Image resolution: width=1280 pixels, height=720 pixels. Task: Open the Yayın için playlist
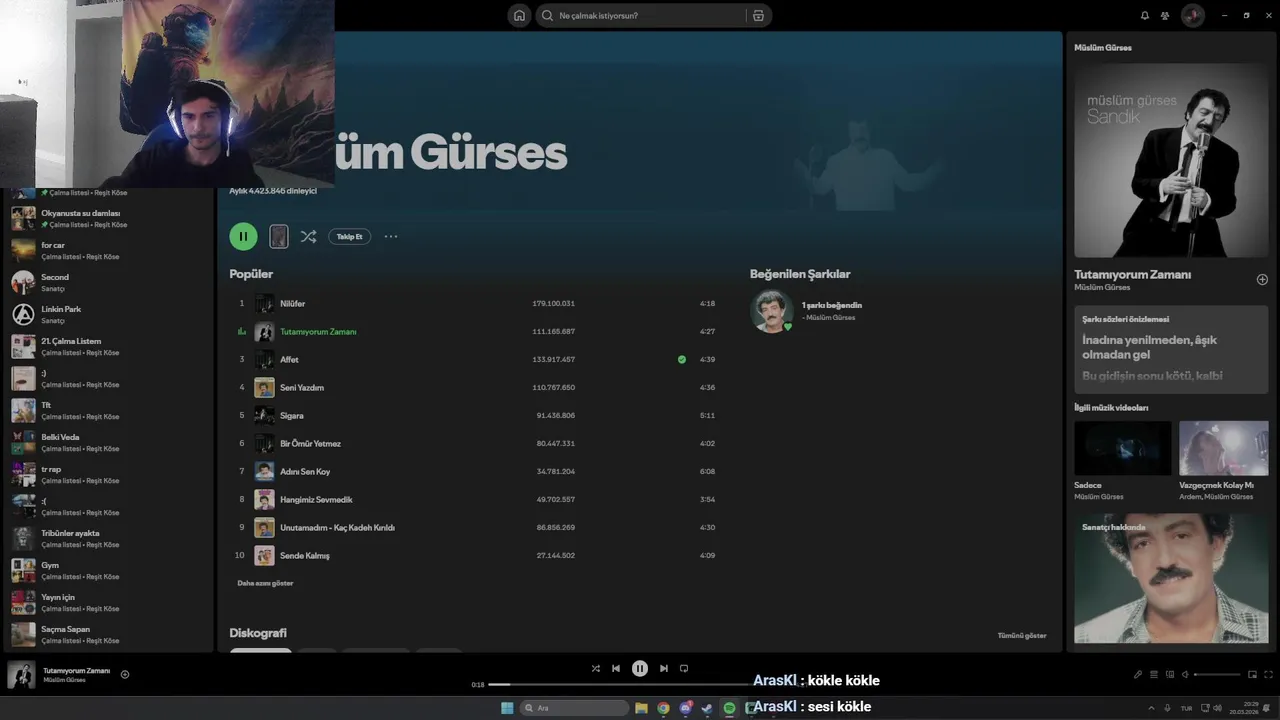tap(110, 602)
